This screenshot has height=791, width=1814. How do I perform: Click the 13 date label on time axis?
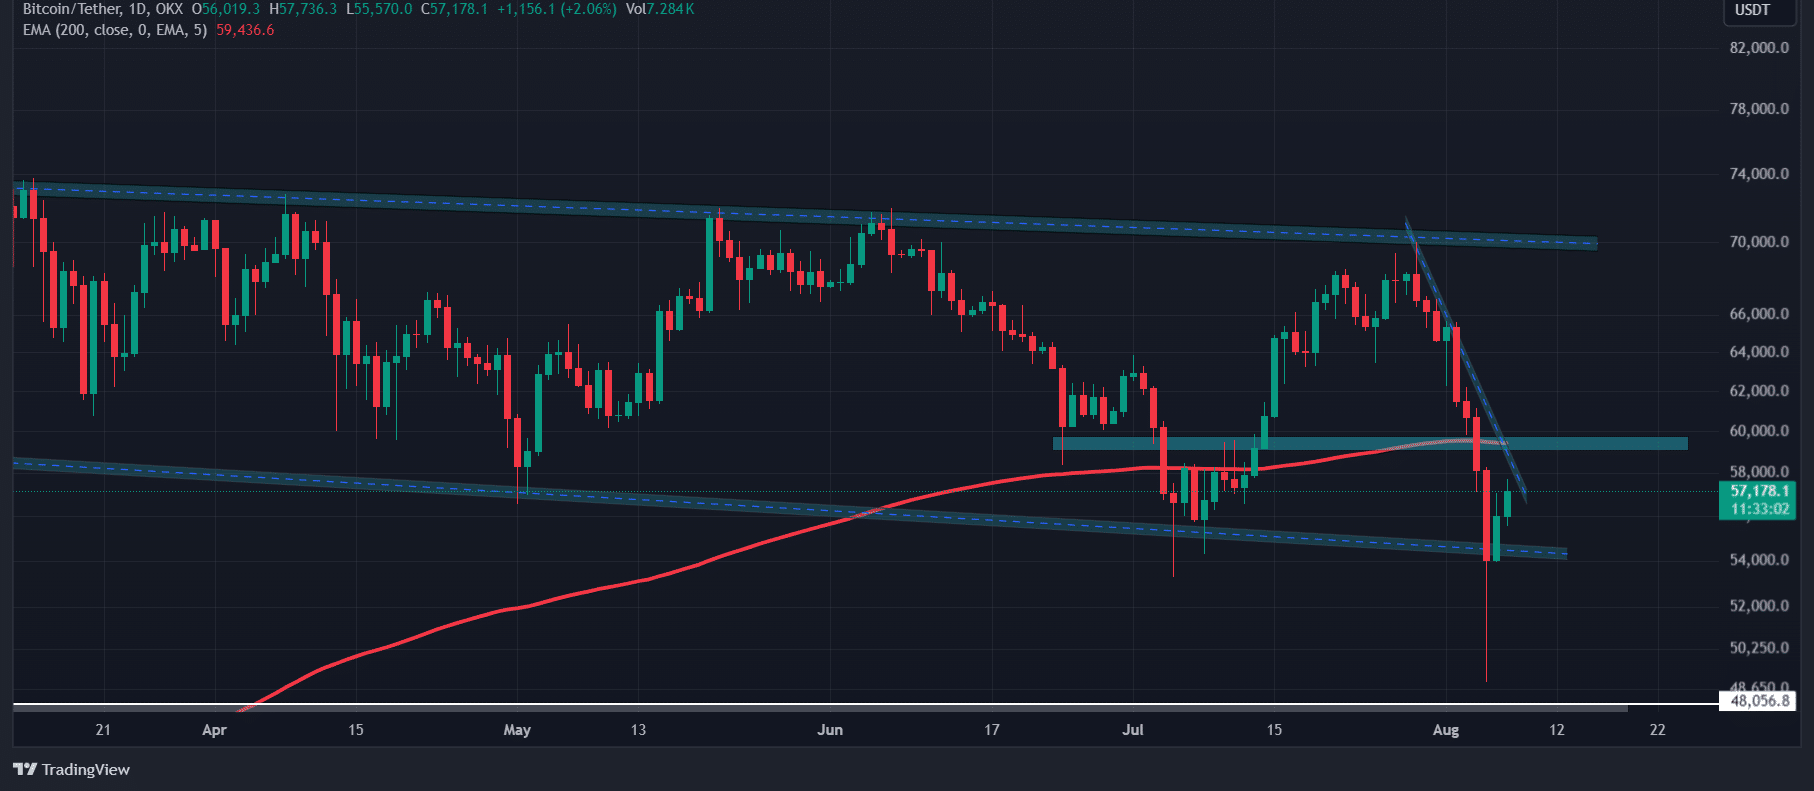coord(638,730)
